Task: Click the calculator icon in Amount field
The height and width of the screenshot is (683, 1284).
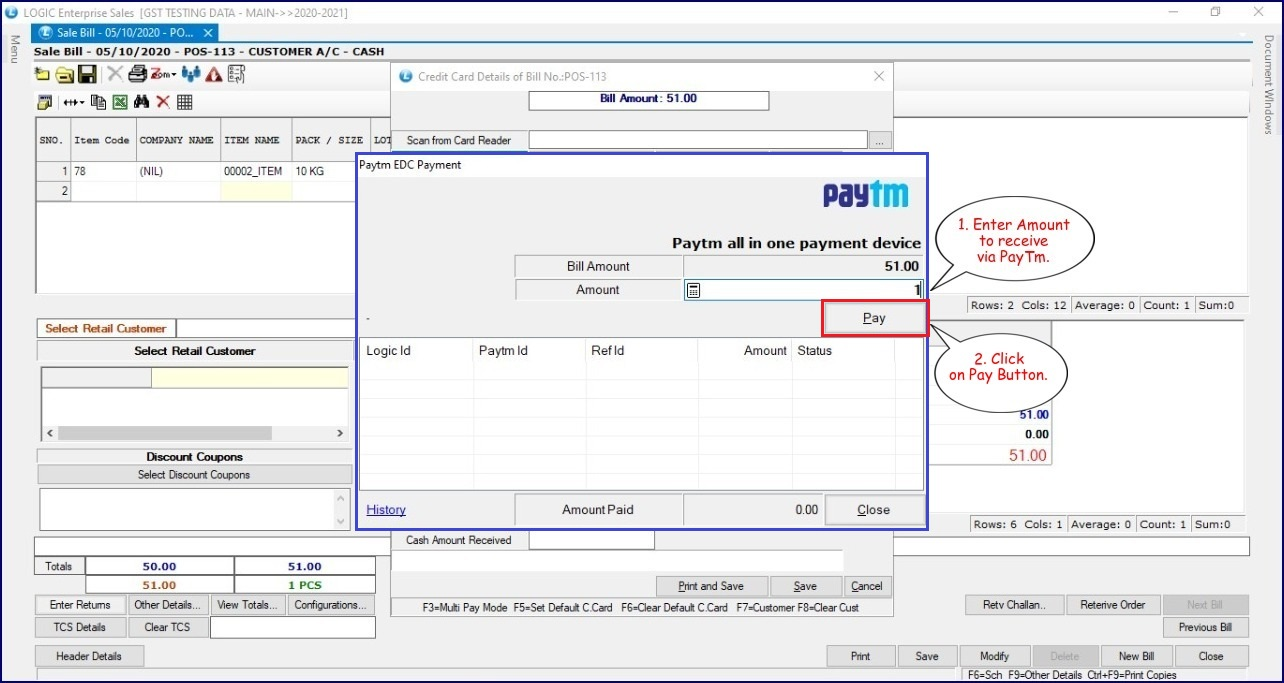Action: tap(694, 290)
